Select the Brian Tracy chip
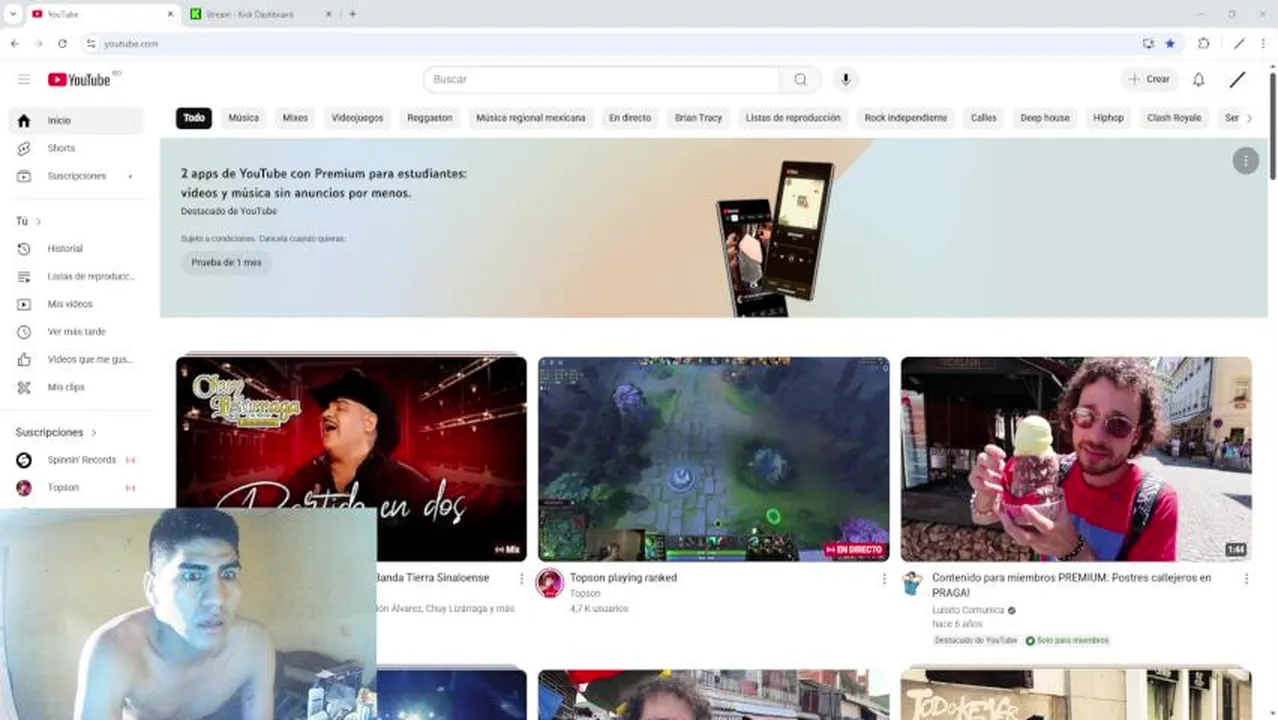1278x720 pixels. point(698,118)
